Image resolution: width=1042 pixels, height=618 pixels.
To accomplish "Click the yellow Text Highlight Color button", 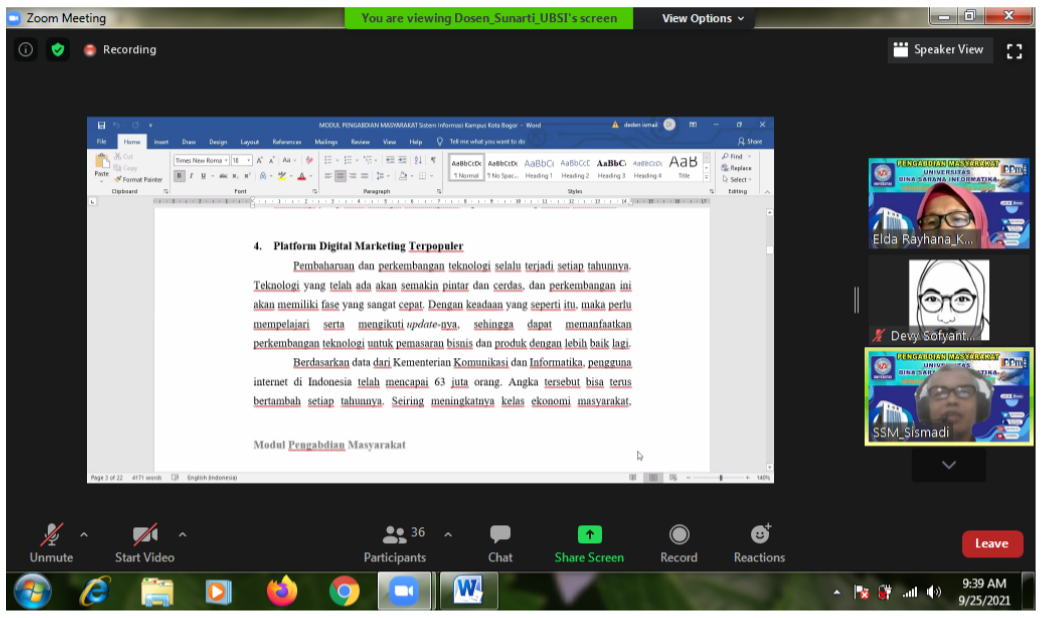I will point(282,176).
